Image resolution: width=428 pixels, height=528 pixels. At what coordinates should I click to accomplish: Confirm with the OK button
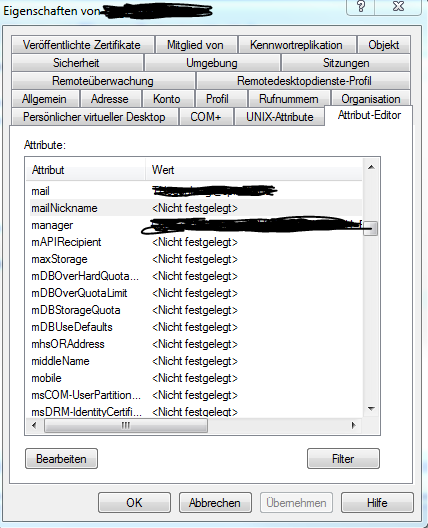click(x=134, y=503)
